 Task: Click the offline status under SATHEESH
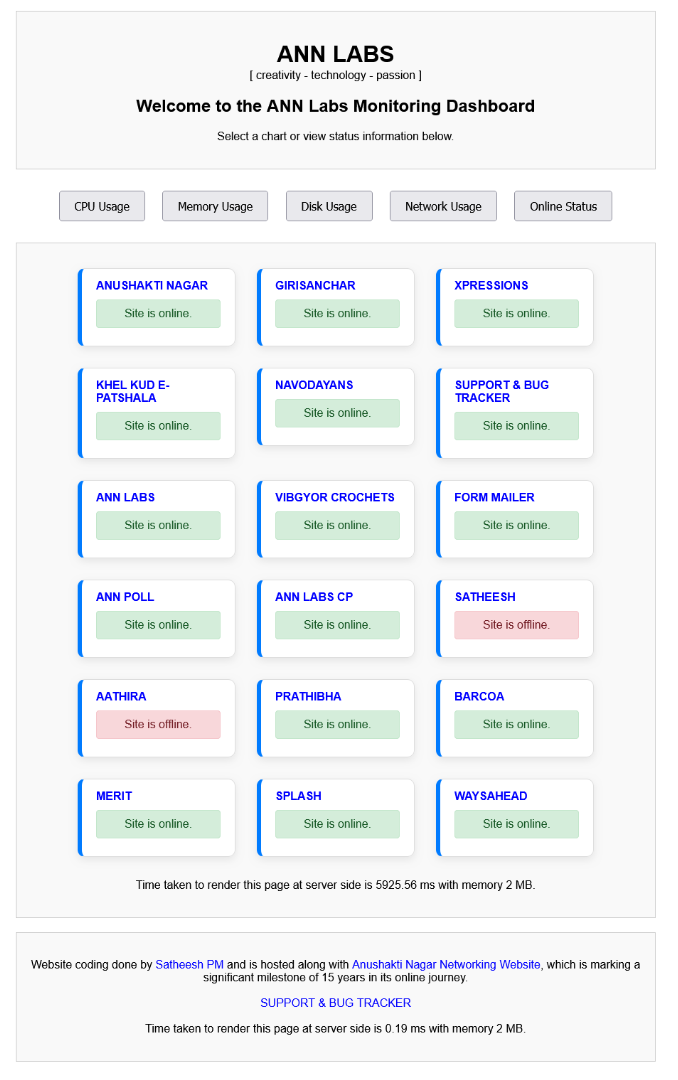pyautogui.click(x=516, y=625)
